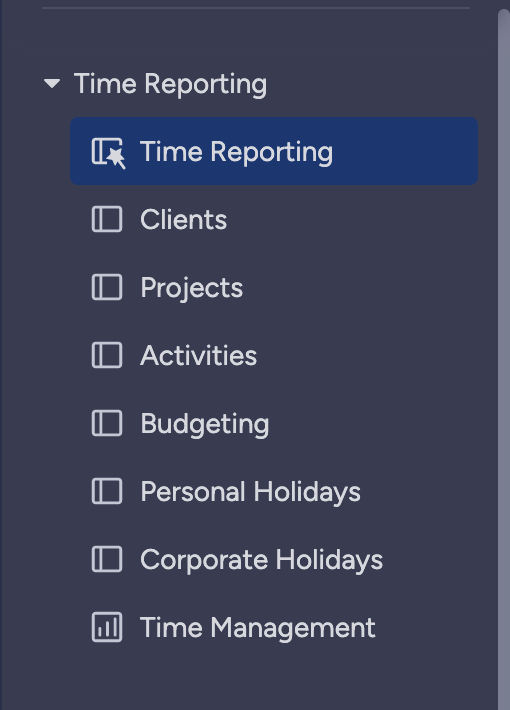Image resolution: width=510 pixels, height=710 pixels.
Task: Click the Personal Holidays board icon
Action: 107,491
